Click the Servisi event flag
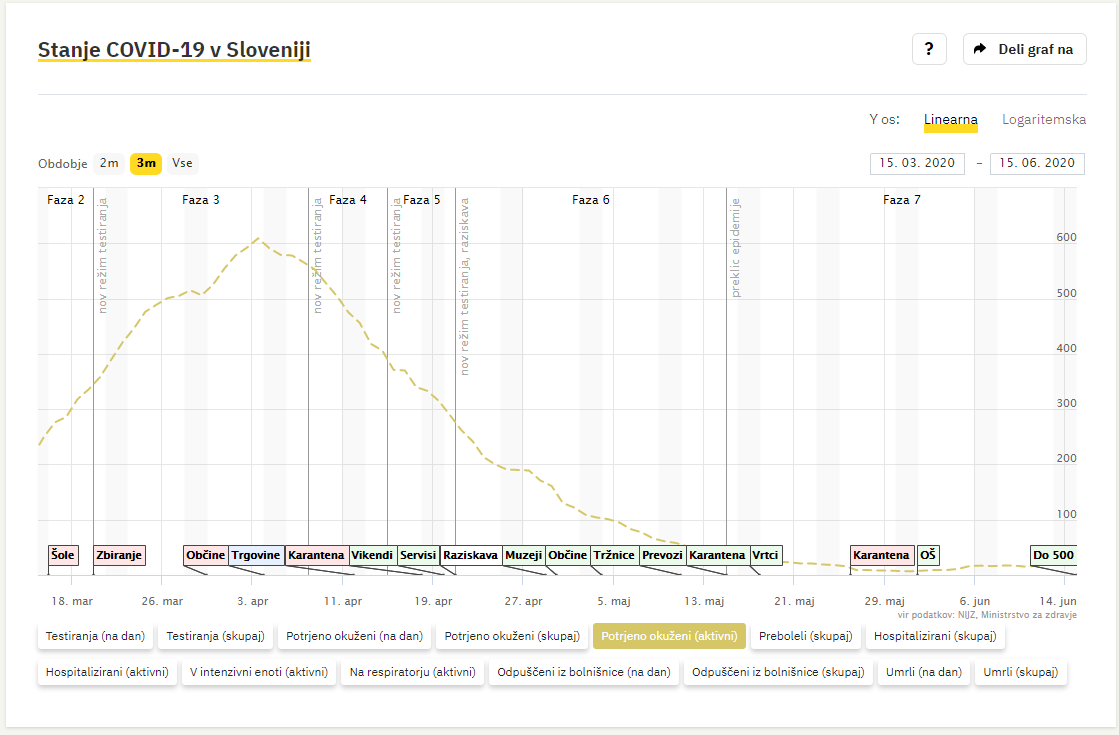1119x735 pixels. [417, 555]
